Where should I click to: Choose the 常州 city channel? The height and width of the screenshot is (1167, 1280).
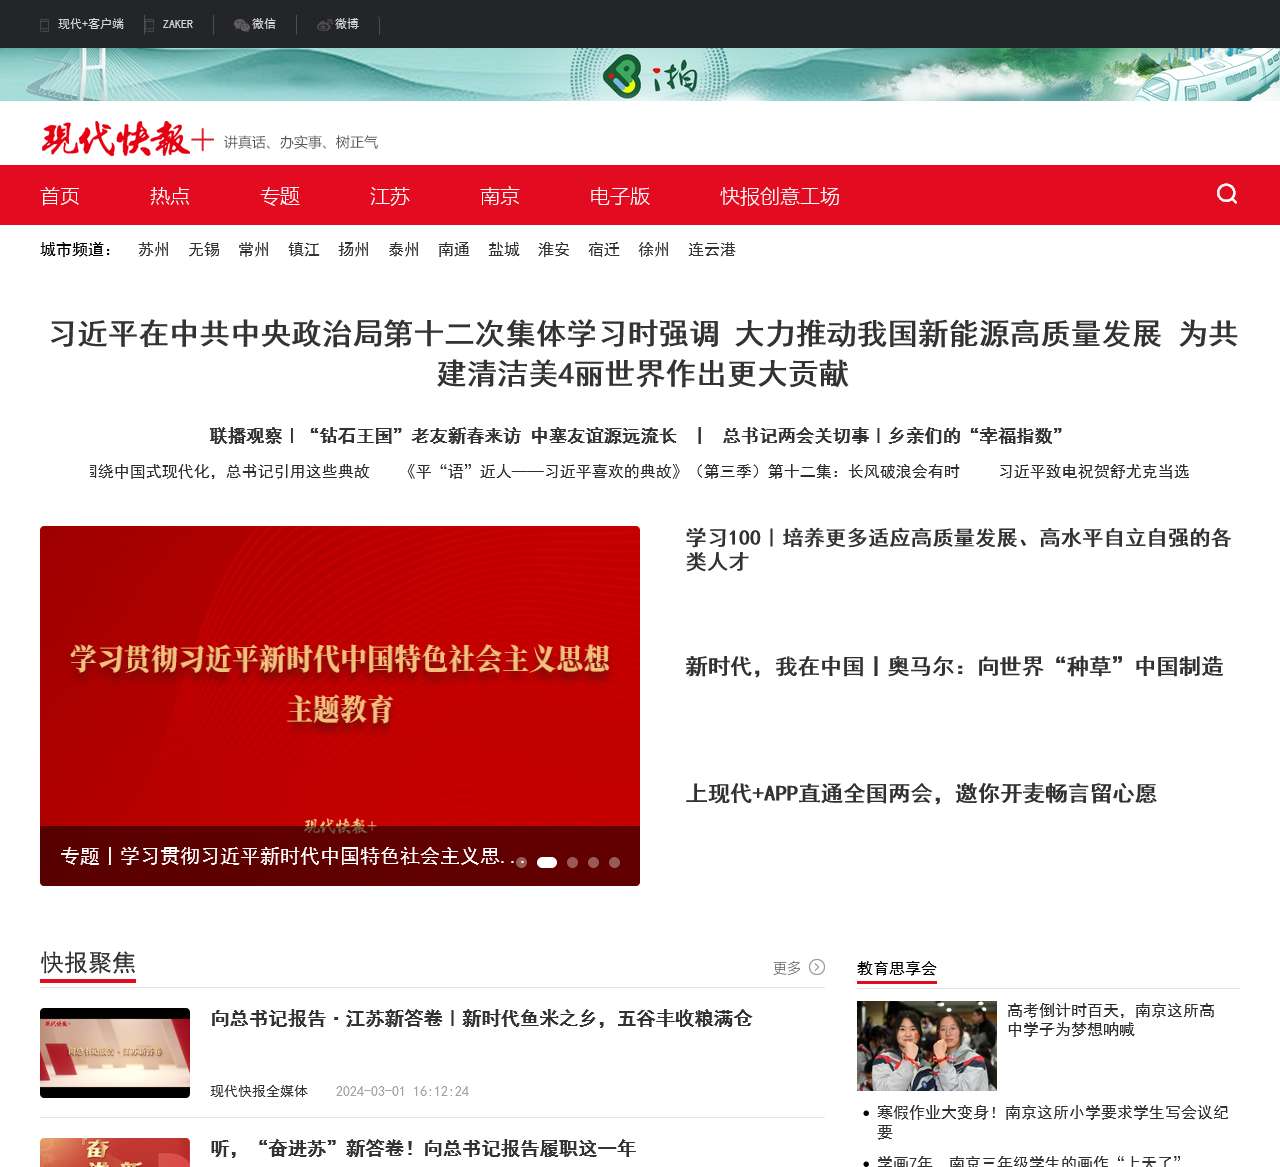(x=254, y=250)
